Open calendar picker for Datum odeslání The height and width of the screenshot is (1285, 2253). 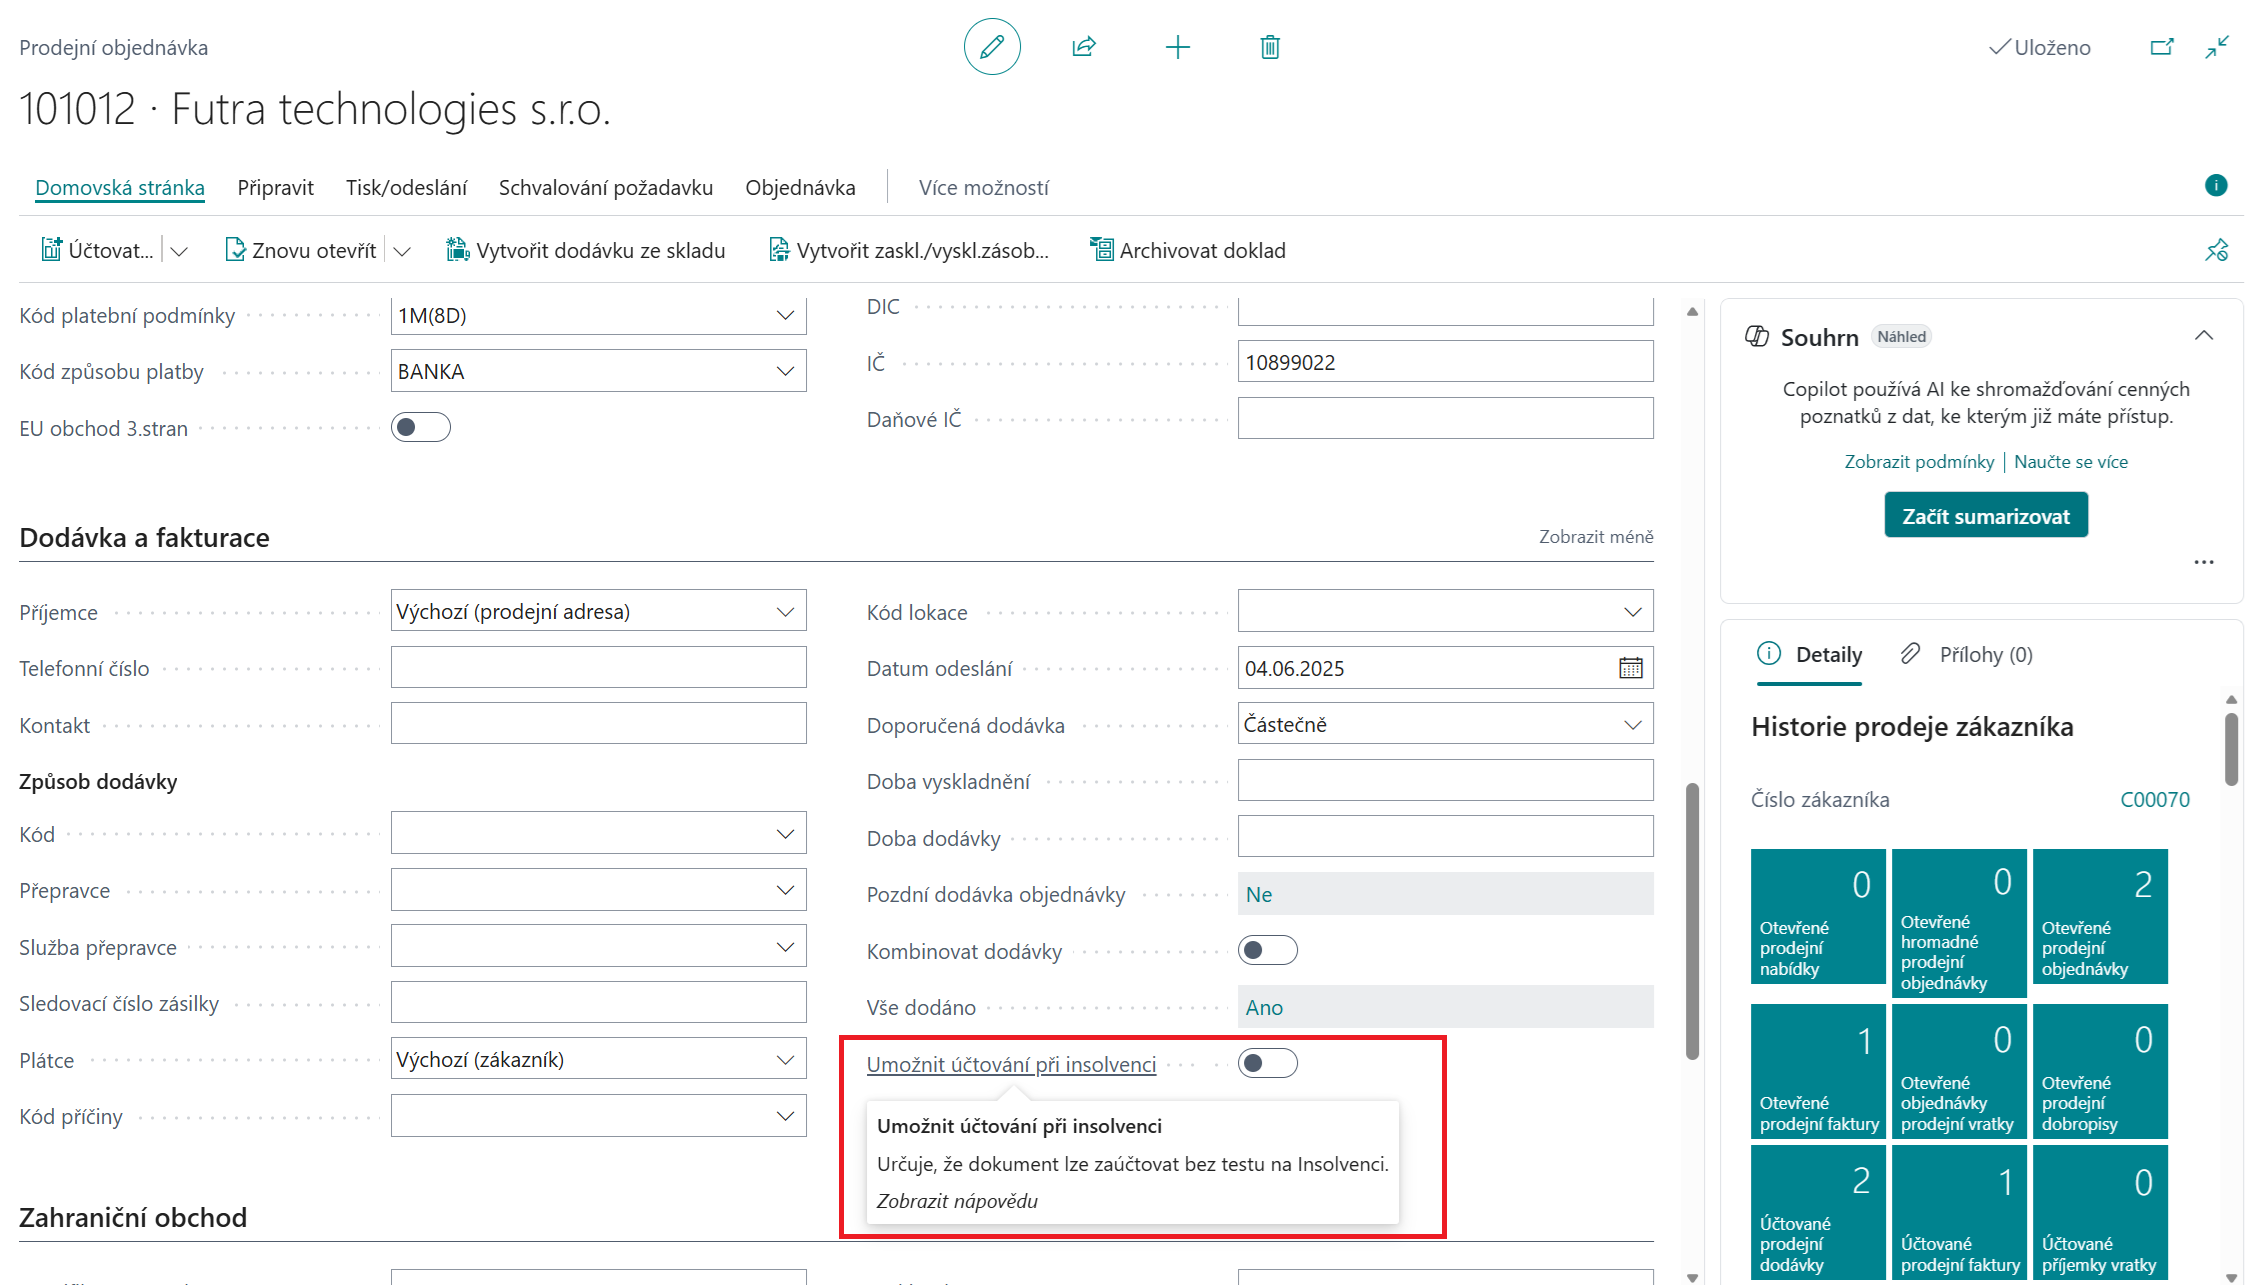[x=1630, y=667]
